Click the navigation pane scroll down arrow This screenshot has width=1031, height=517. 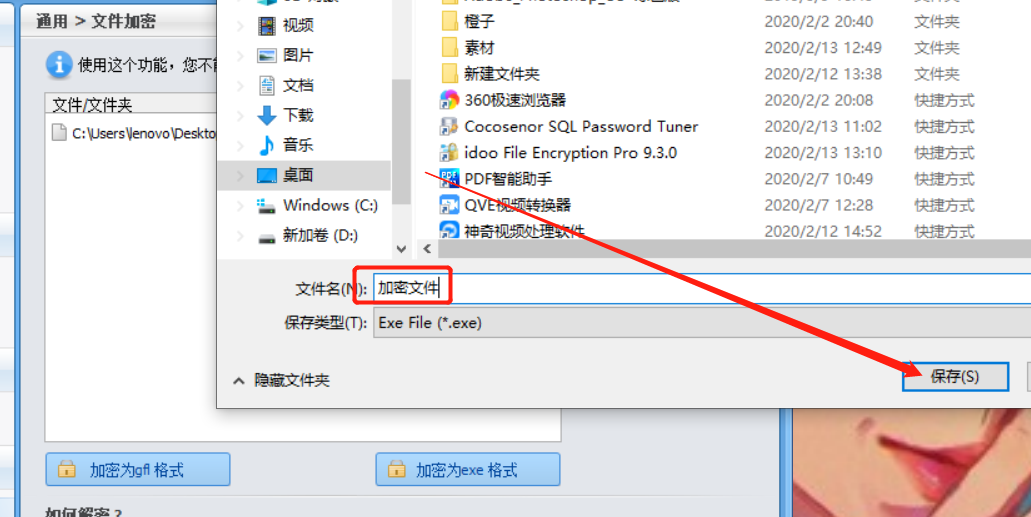pyautogui.click(x=401, y=249)
